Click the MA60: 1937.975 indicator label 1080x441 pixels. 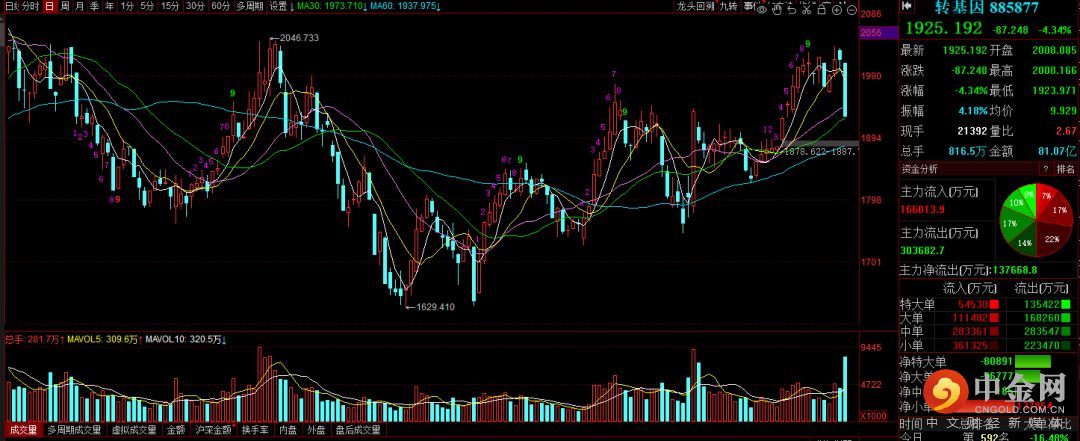[x=405, y=6]
